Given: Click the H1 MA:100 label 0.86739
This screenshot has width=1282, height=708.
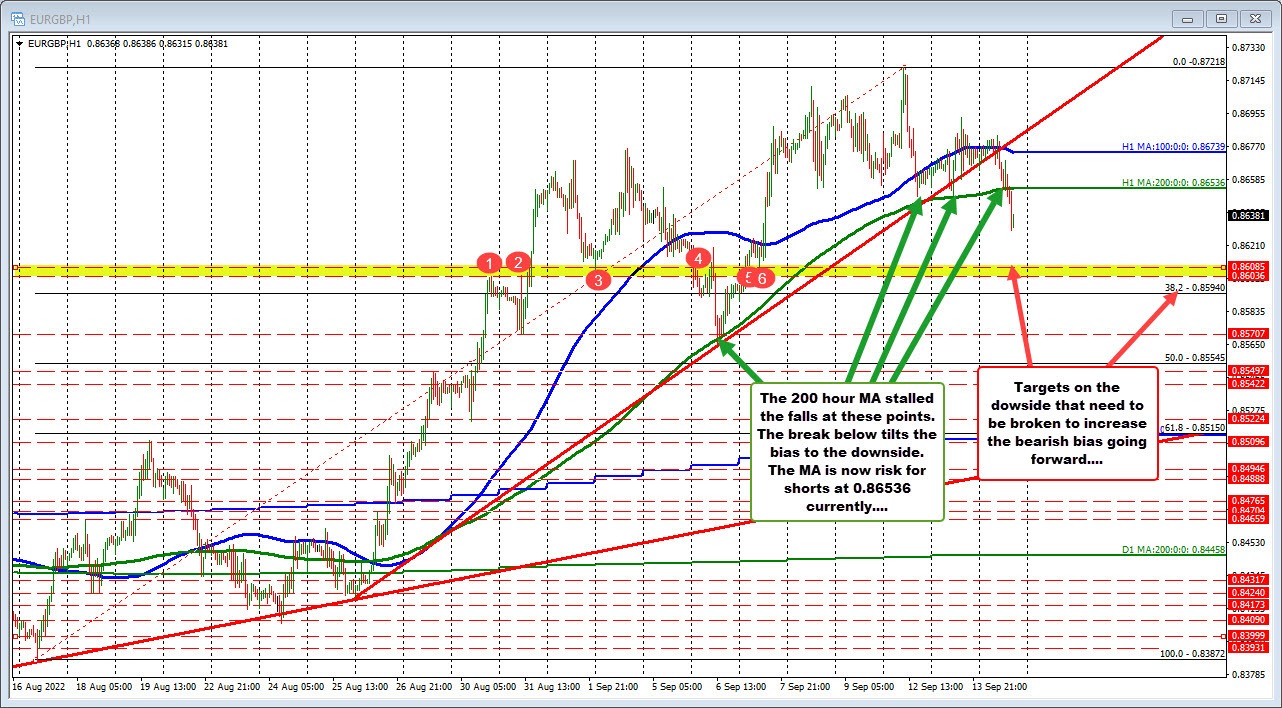Looking at the screenshot, I should pyautogui.click(x=1173, y=146).
